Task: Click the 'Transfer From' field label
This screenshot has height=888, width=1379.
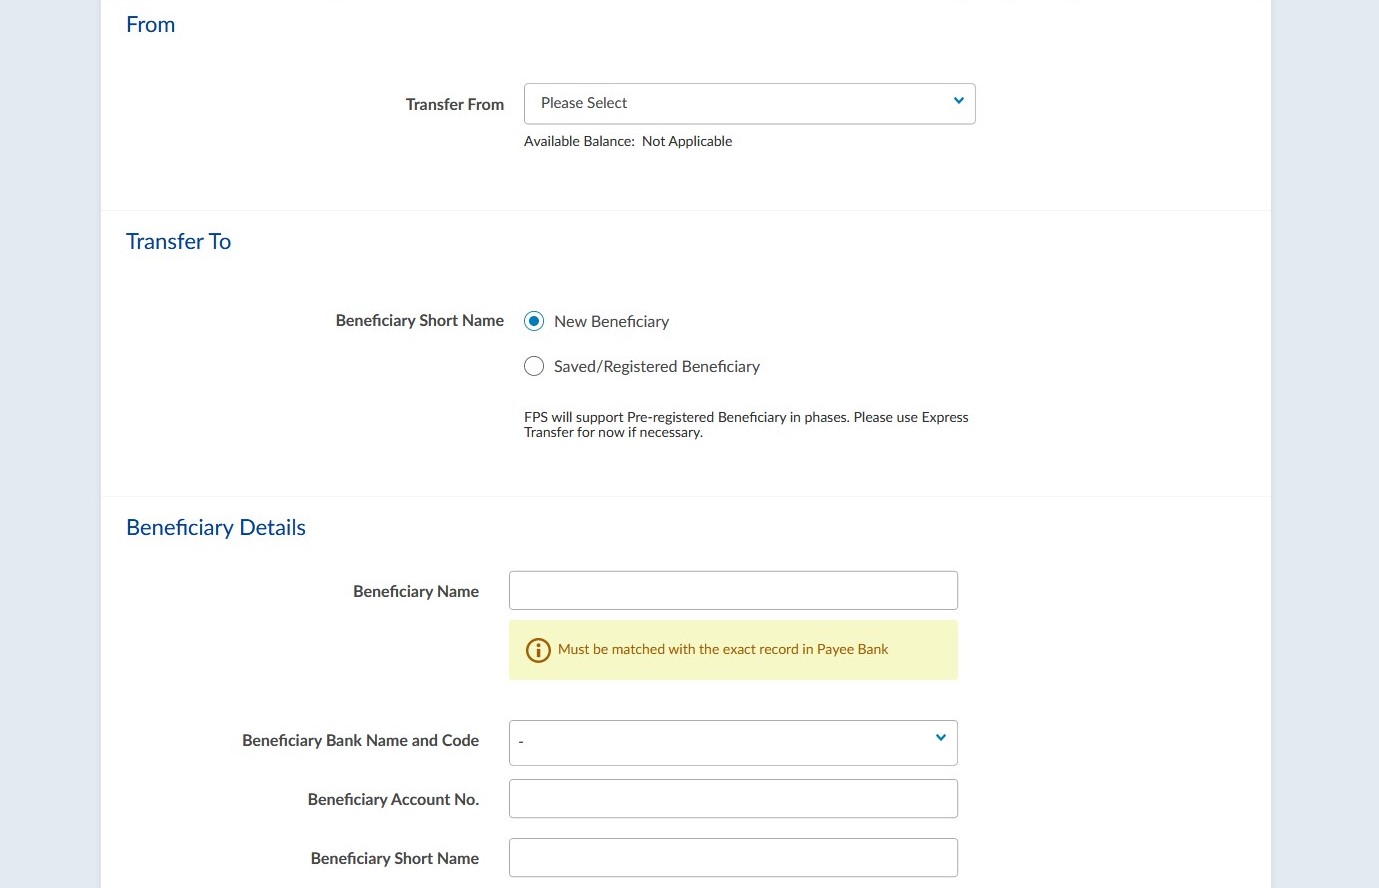Action: tap(454, 105)
